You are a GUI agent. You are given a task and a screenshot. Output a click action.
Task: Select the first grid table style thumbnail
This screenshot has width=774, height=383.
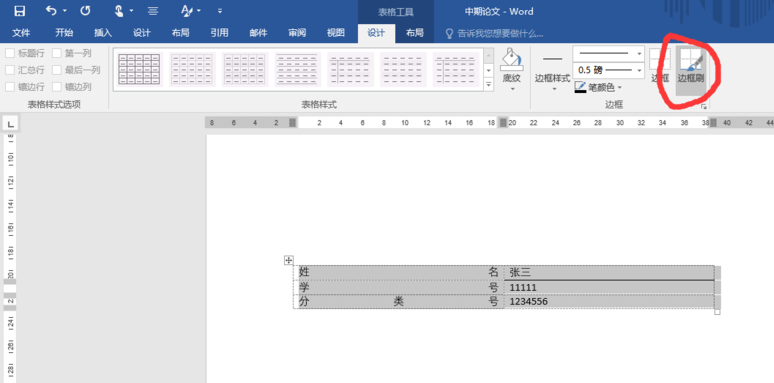click(x=140, y=69)
